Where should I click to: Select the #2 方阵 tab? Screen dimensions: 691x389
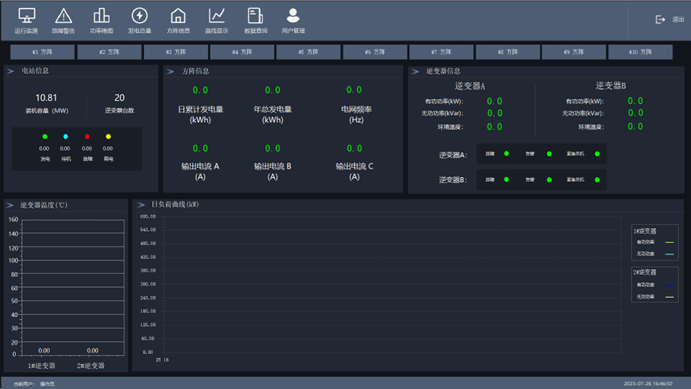point(109,52)
